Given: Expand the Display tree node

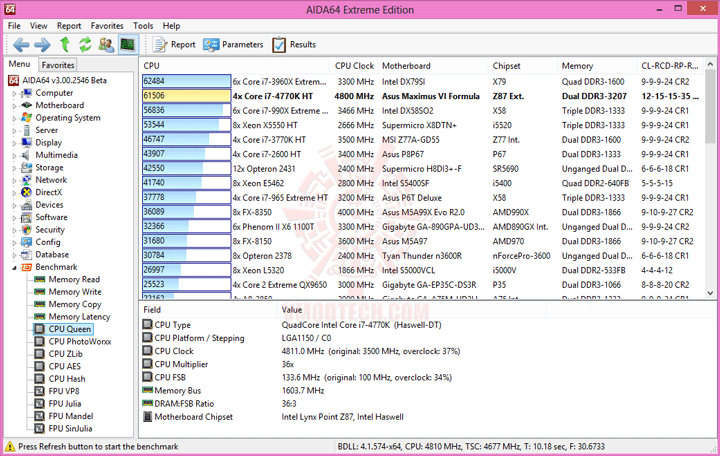Looking at the screenshot, I should [x=14, y=143].
